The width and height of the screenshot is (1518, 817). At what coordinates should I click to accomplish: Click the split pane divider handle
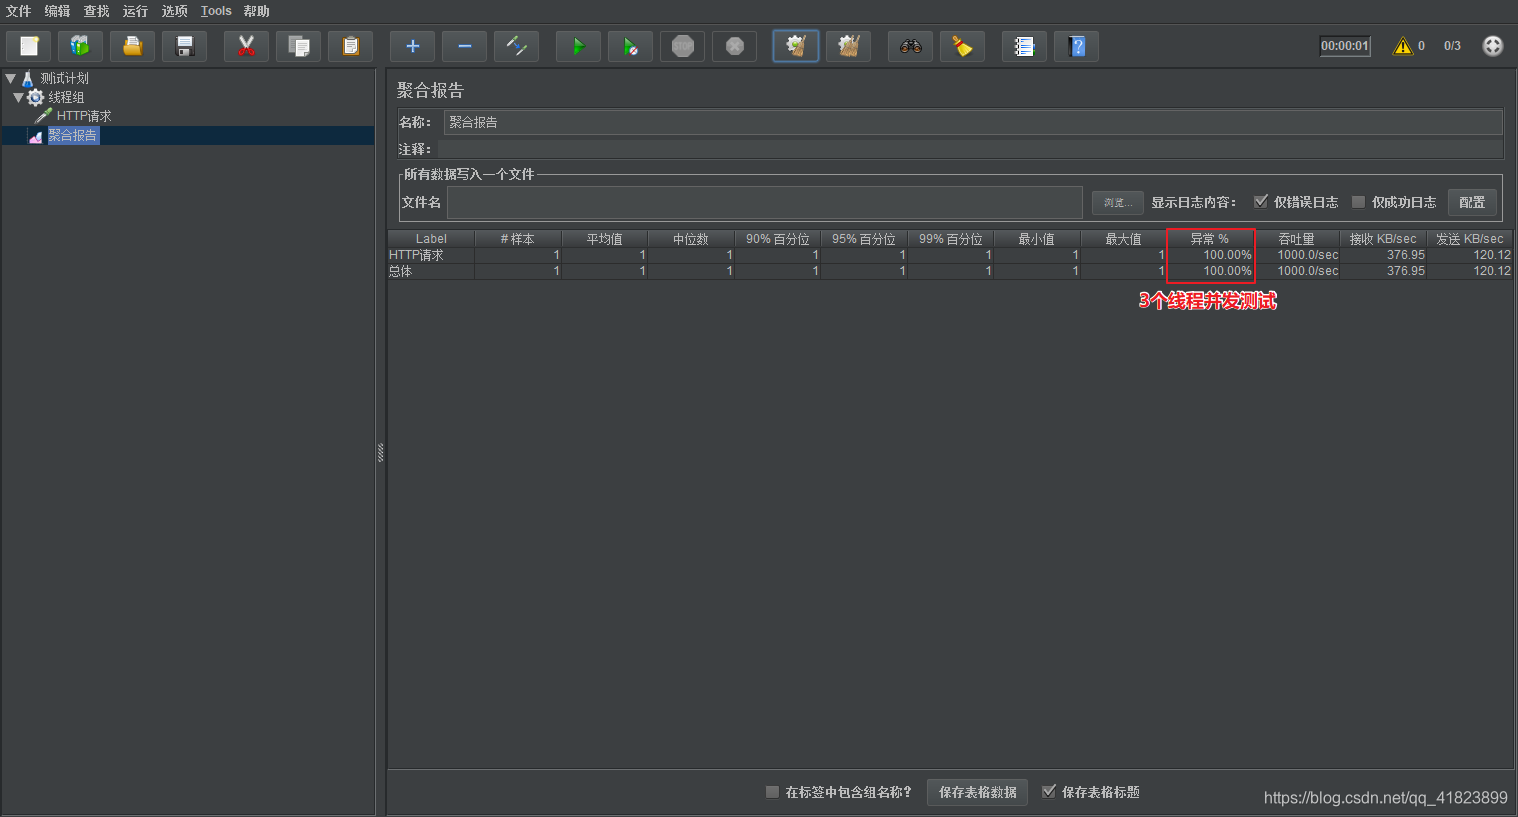[x=381, y=452]
